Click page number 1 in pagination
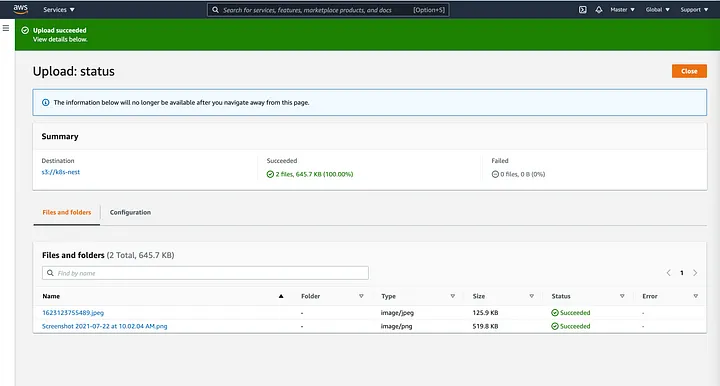The image size is (720, 386). click(682, 273)
